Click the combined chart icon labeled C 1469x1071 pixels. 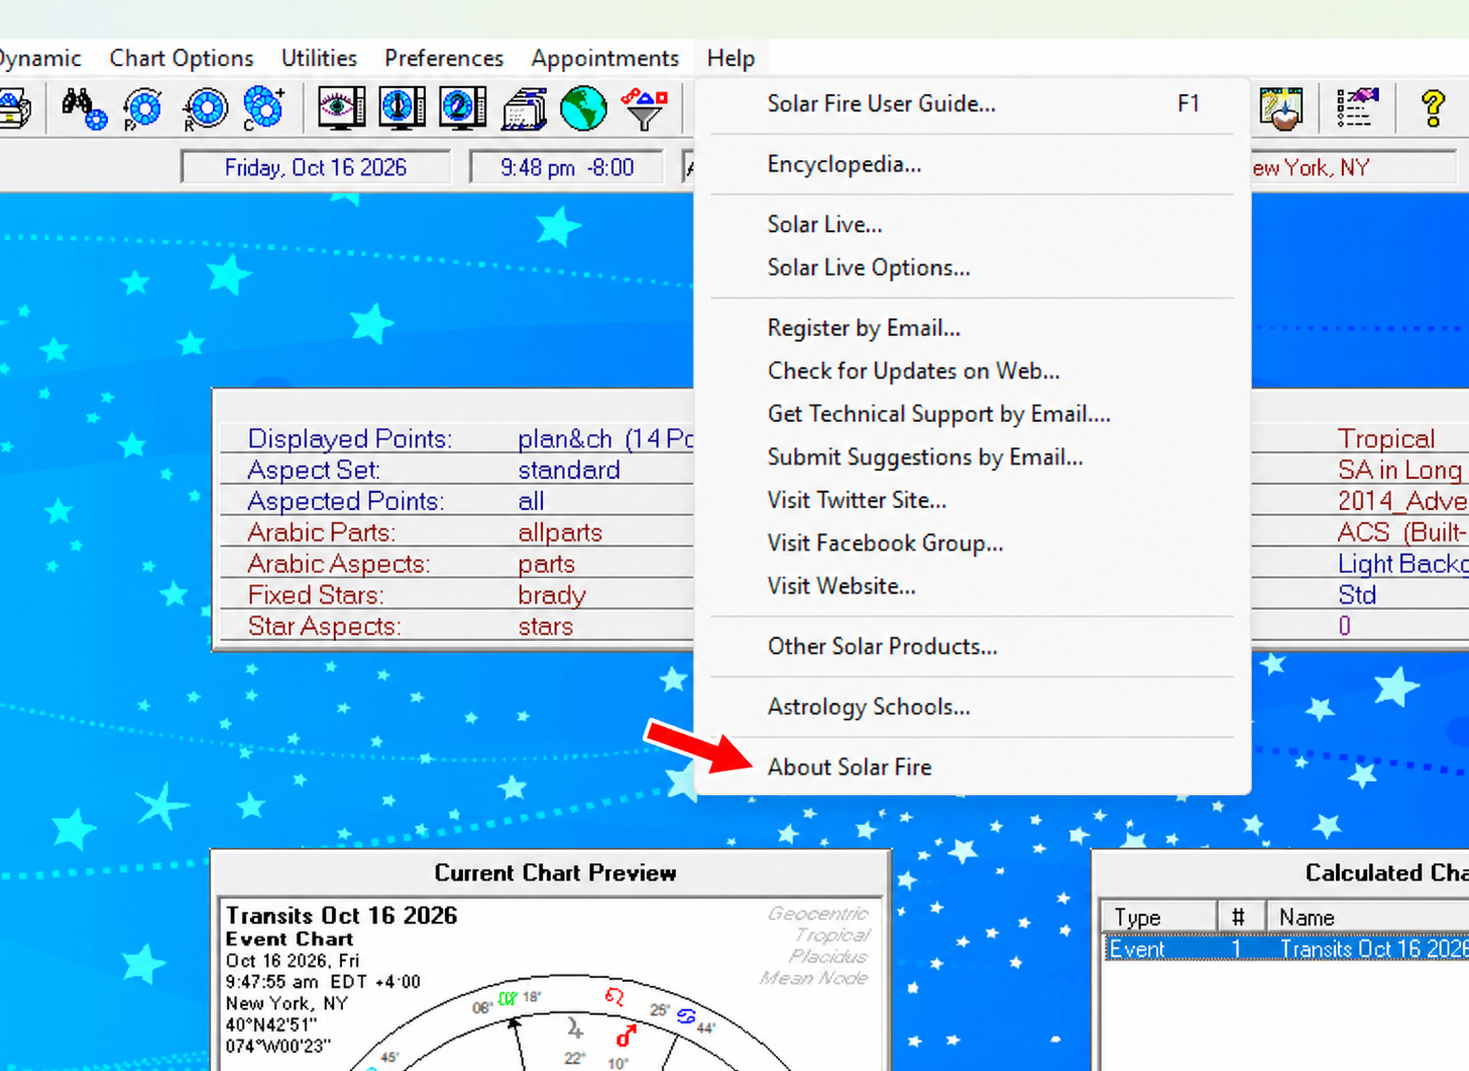point(264,108)
